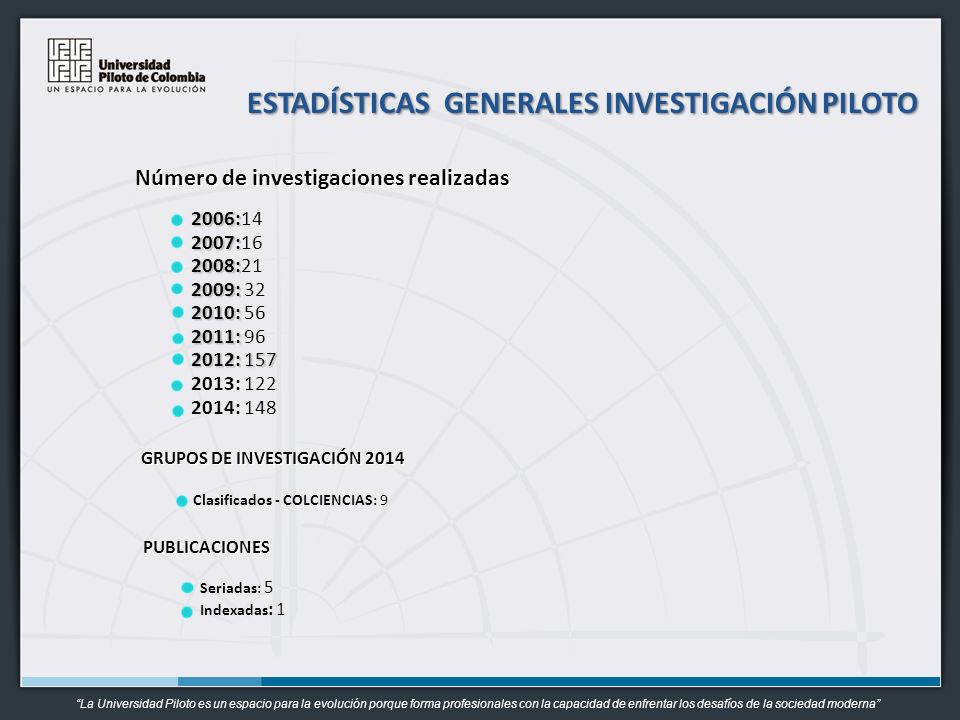Viewport: 960px width, 720px height.
Task: Select the 'Seriadas: 5' line
Action: click(236, 588)
